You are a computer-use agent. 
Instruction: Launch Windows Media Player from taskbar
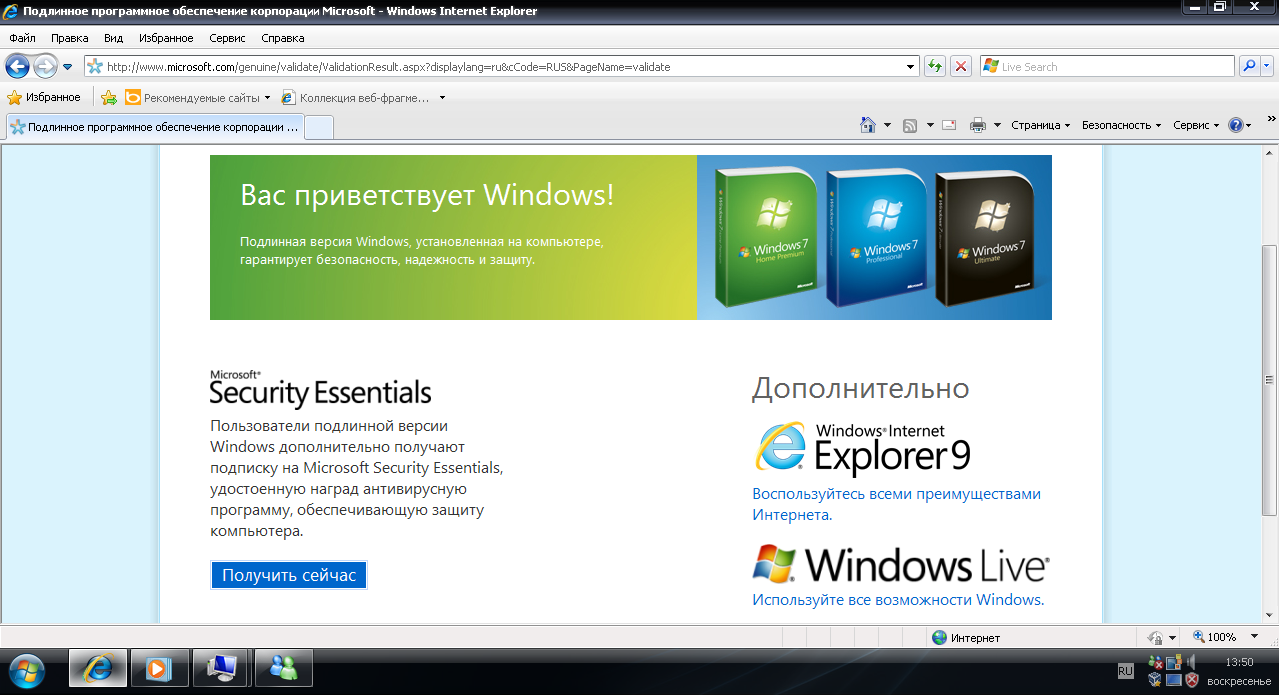(x=159, y=668)
